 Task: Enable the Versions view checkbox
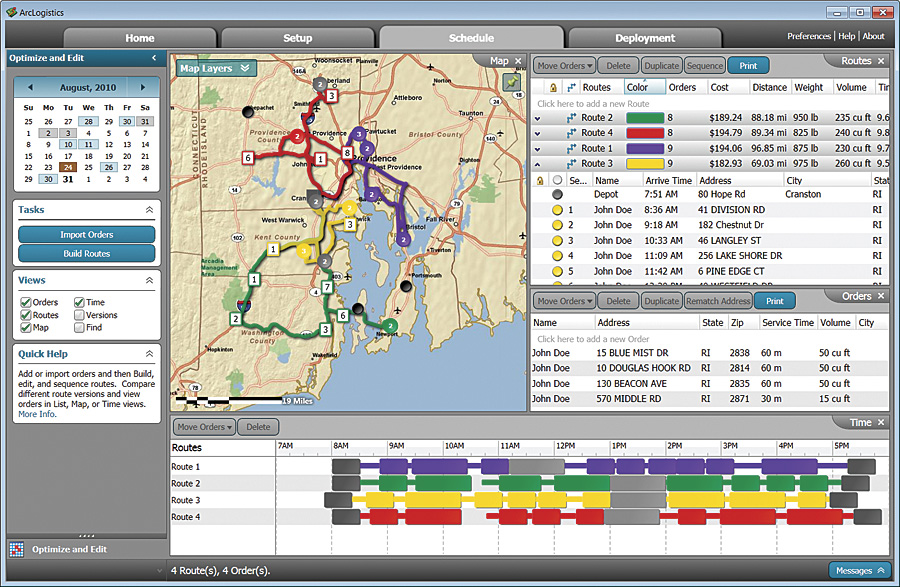click(x=79, y=315)
